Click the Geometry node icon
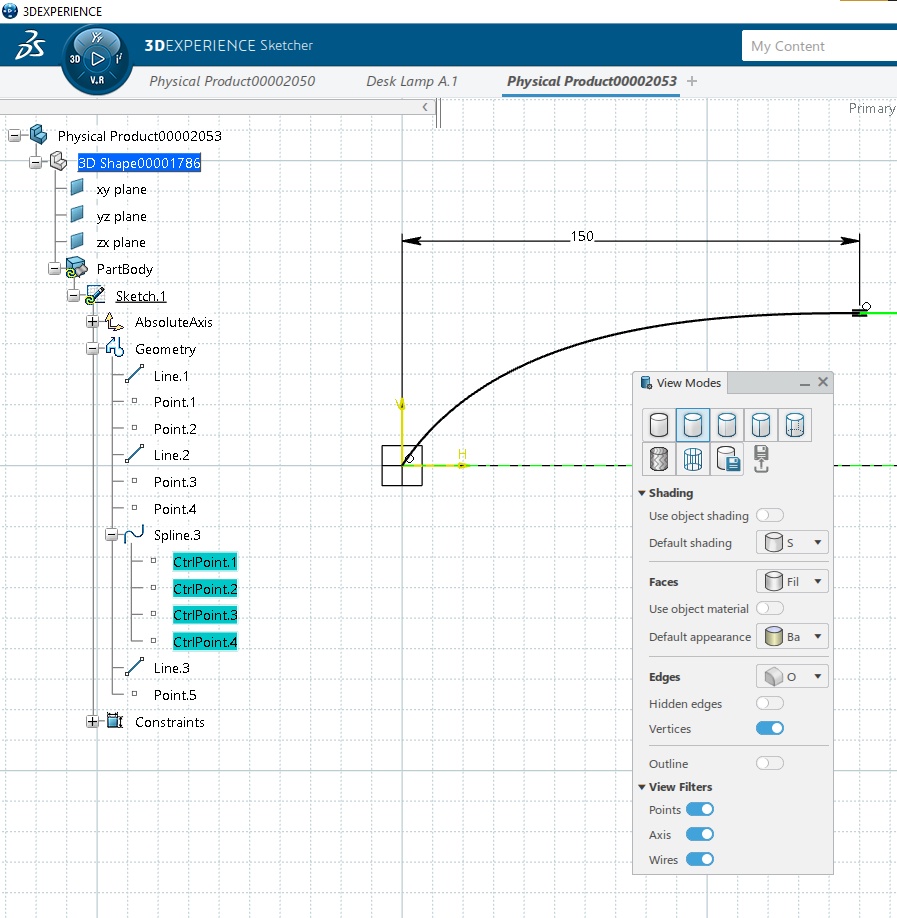897x918 pixels. (x=115, y=348)
